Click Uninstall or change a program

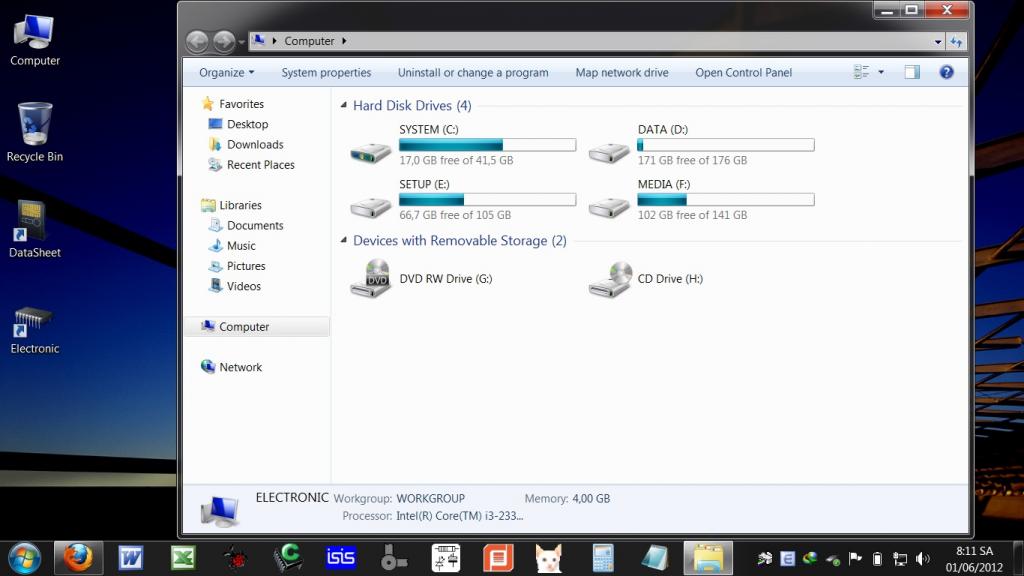[x=473, y=72]
